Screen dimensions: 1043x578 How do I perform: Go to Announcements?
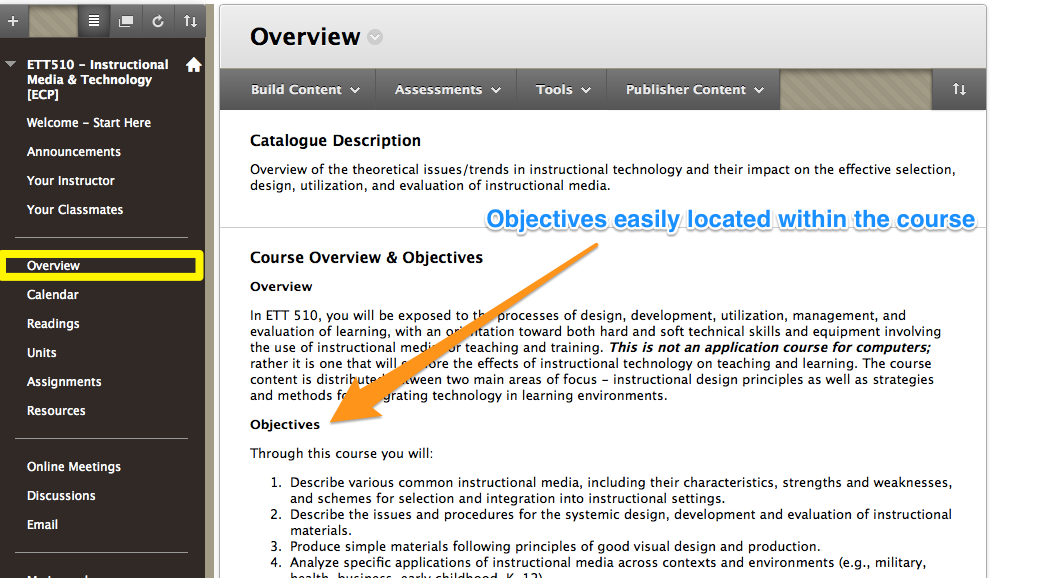(x=74, y=152)
